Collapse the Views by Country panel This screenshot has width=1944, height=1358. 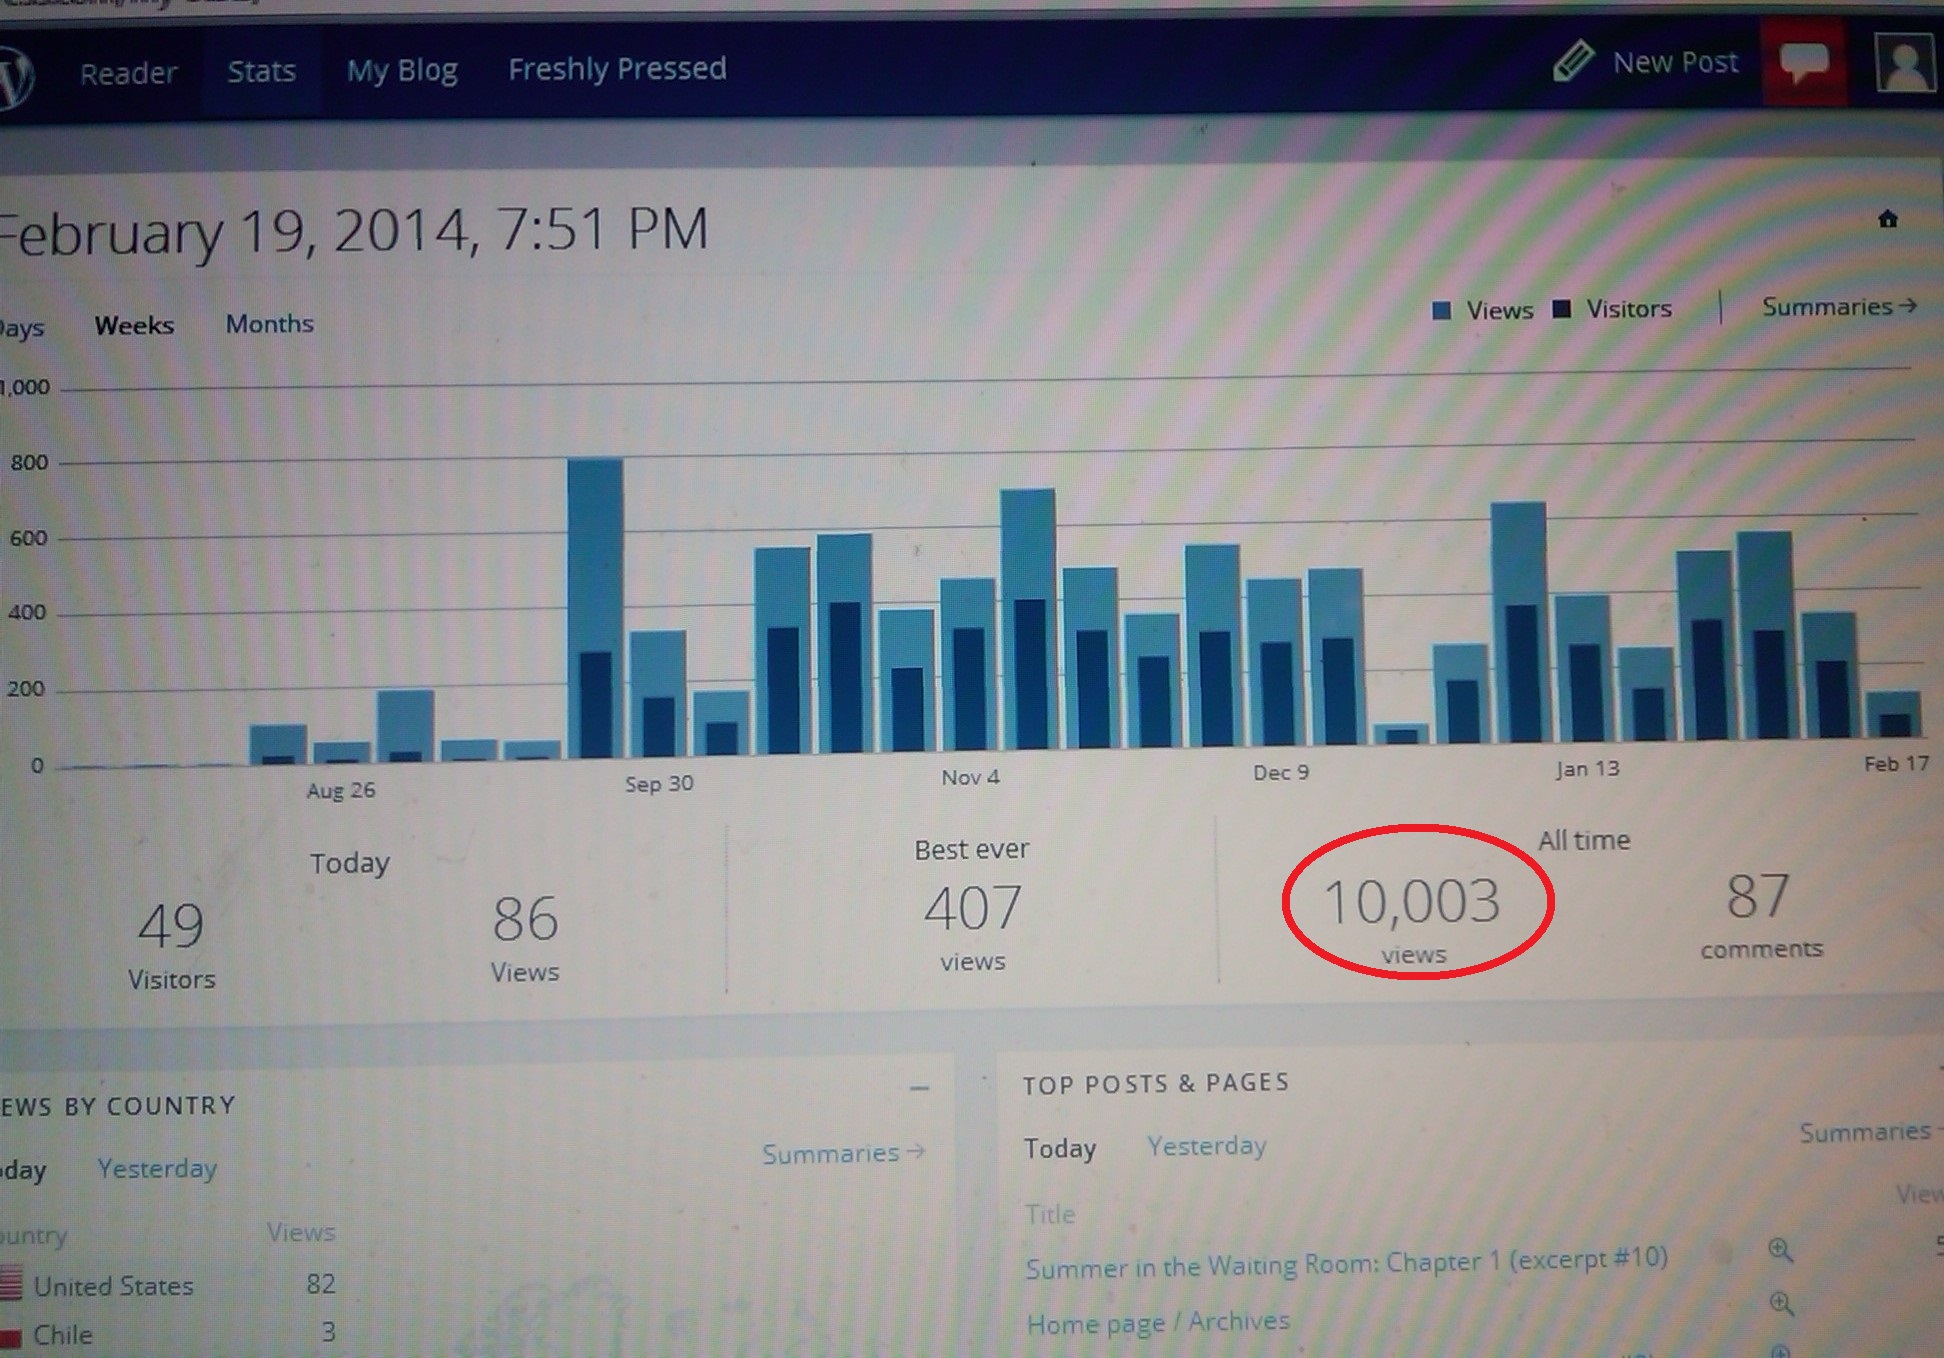[919, 1088]
